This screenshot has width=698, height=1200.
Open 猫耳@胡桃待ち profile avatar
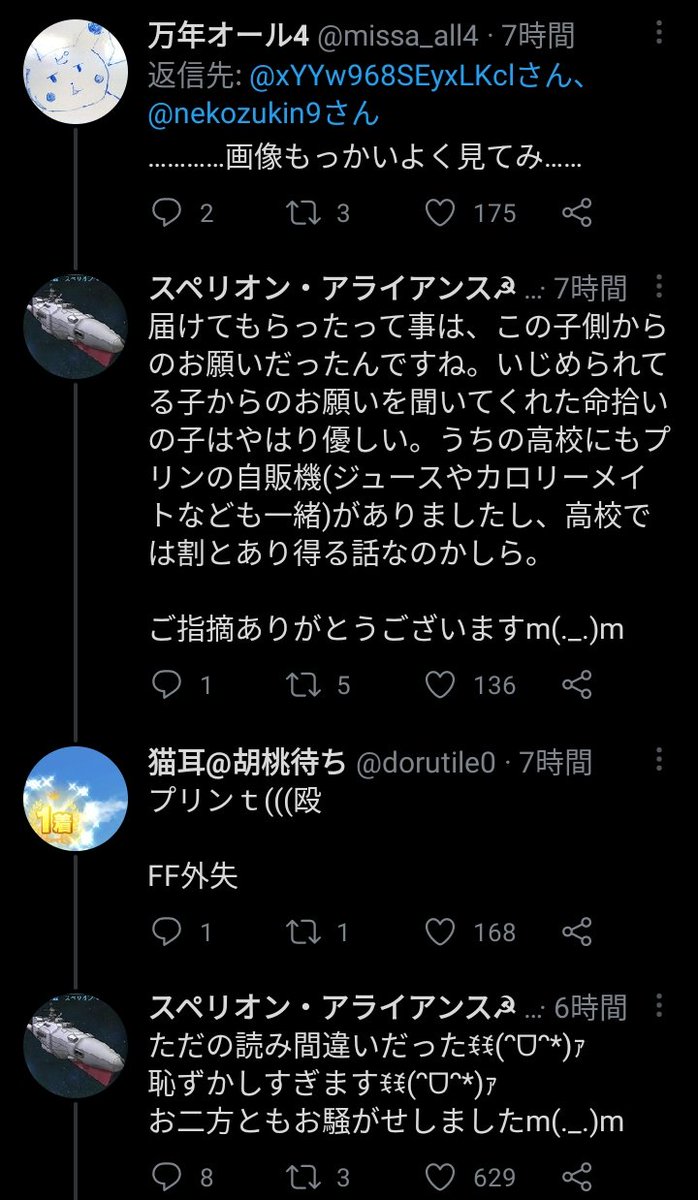point(75,797)
